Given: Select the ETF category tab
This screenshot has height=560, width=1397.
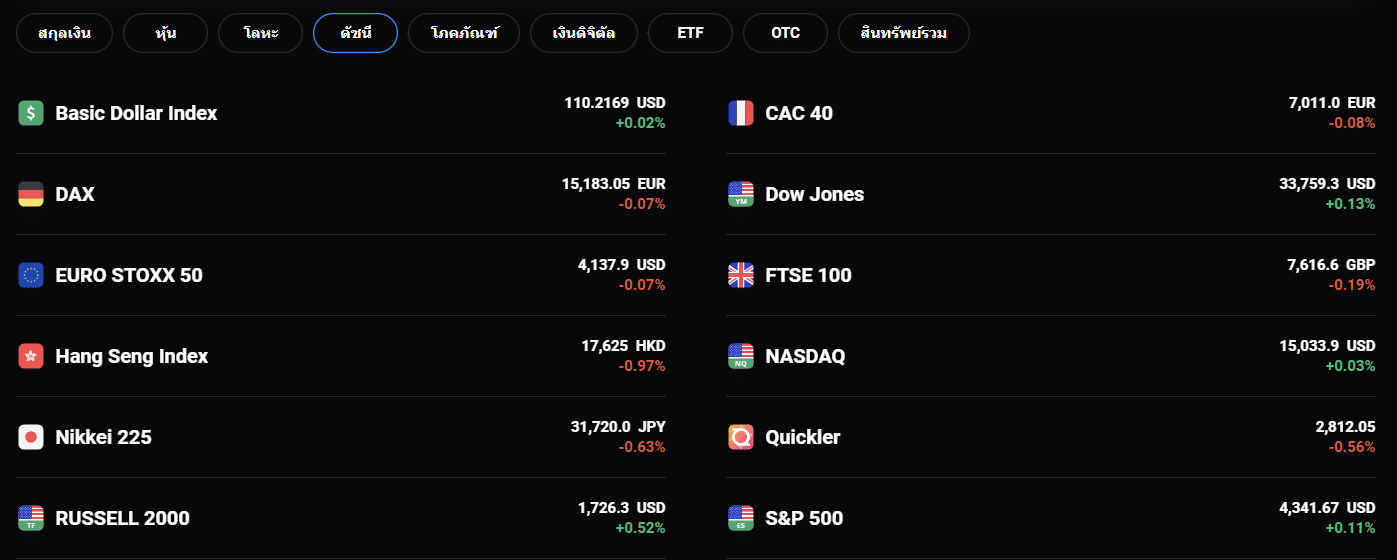Looking at the screenshot, I should pyautogui.click(x=690, y=33).
